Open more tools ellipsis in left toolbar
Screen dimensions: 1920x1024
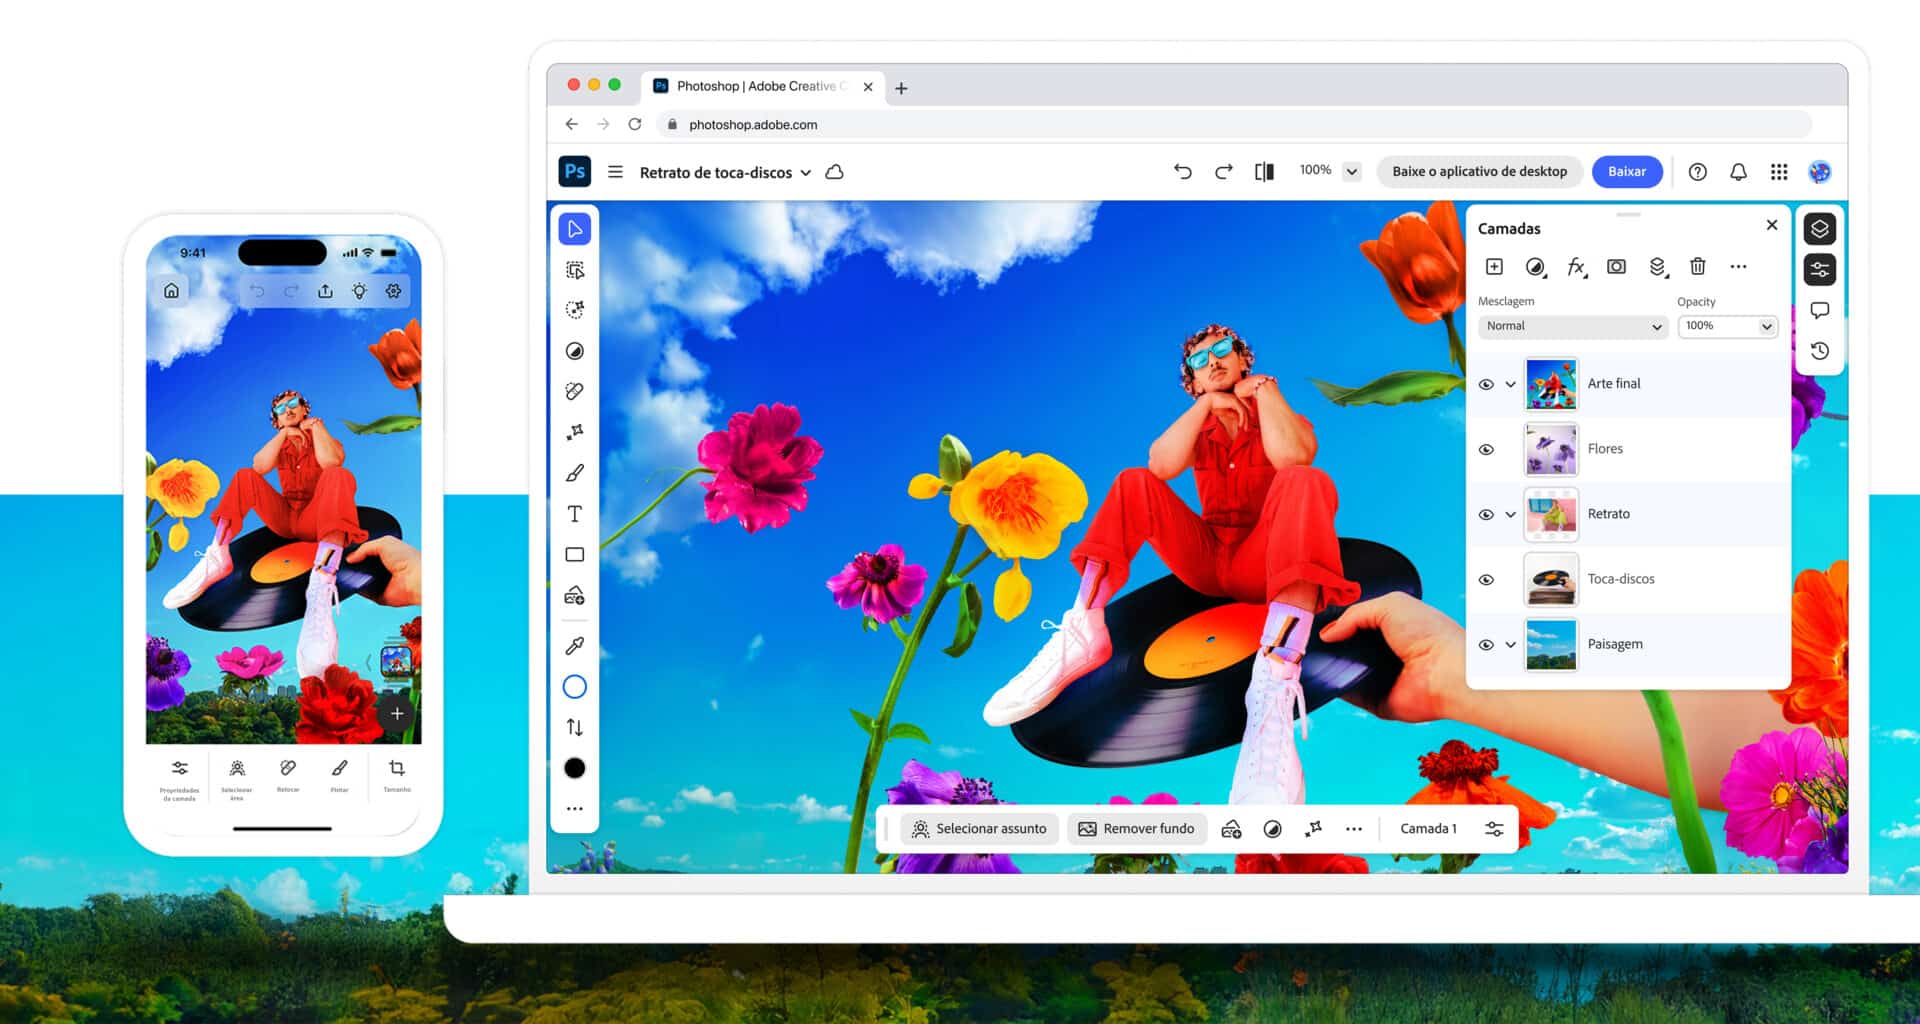tap(574, 808)
